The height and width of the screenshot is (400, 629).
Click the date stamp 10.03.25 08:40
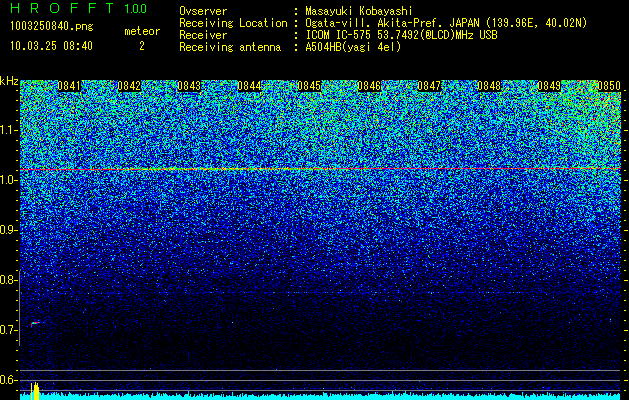click(x=51, y=46)
